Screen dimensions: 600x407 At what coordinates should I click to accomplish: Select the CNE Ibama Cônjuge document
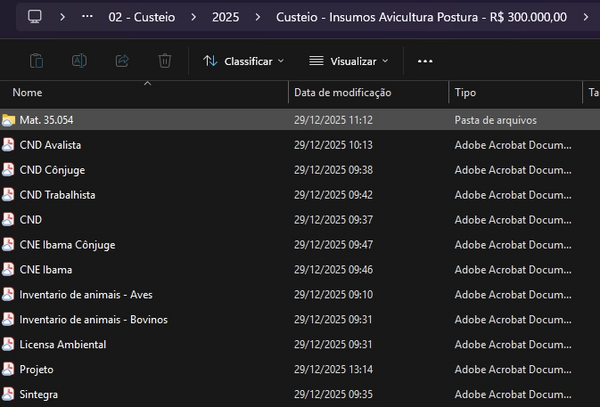coord(67,245)
